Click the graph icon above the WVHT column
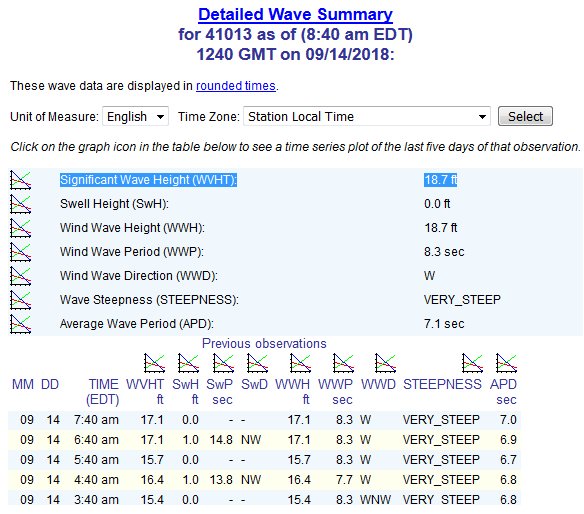The image size is (584, 514). [155, 363]
